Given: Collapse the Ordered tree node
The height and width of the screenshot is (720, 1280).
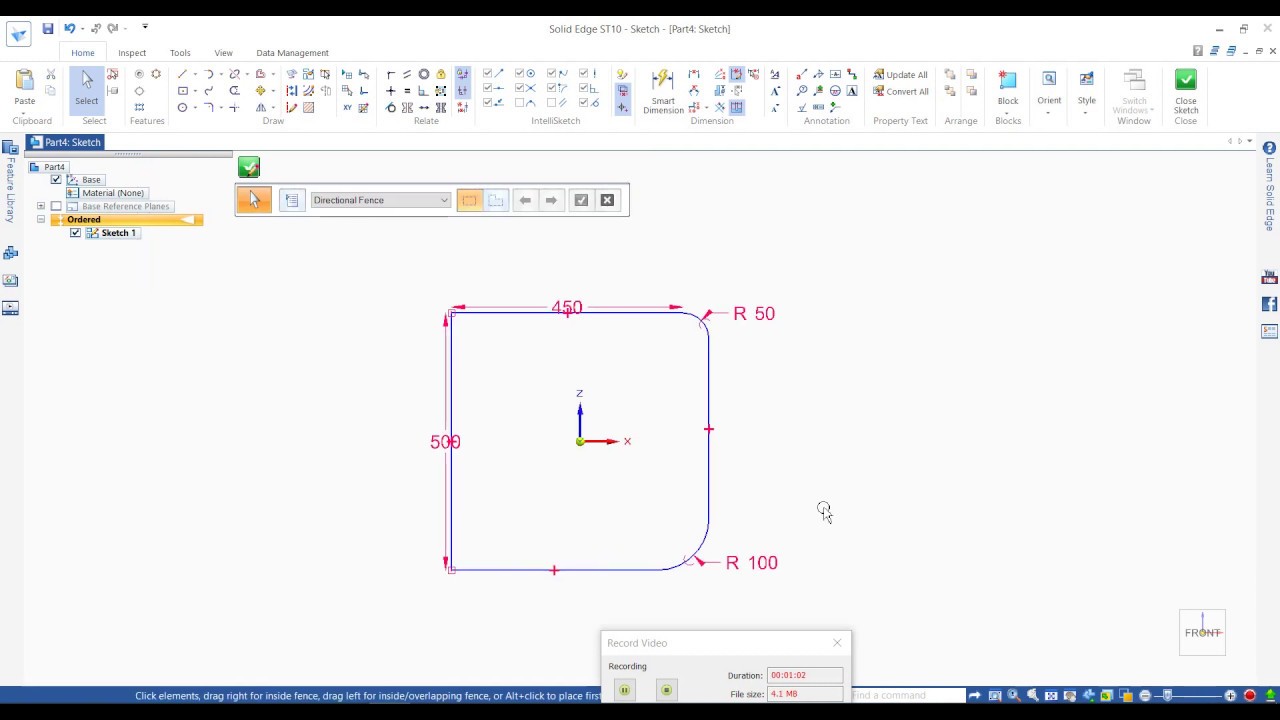Looking at the screenshot, I should [x=41, y=220].
